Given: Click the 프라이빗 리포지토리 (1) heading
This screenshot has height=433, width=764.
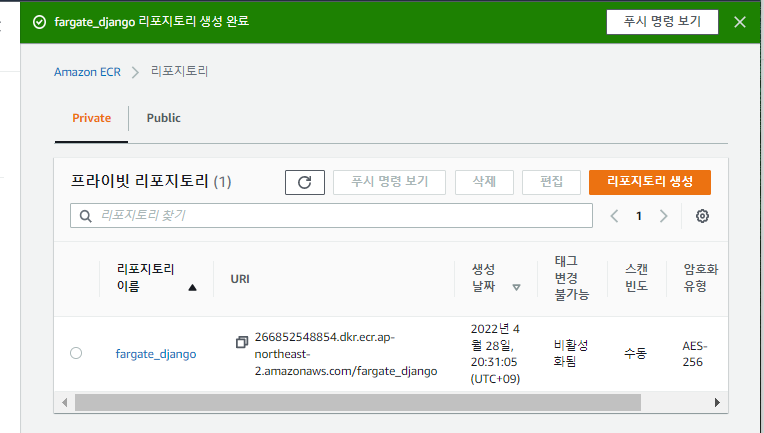Looking at the screenshot, I should (151, 182).
